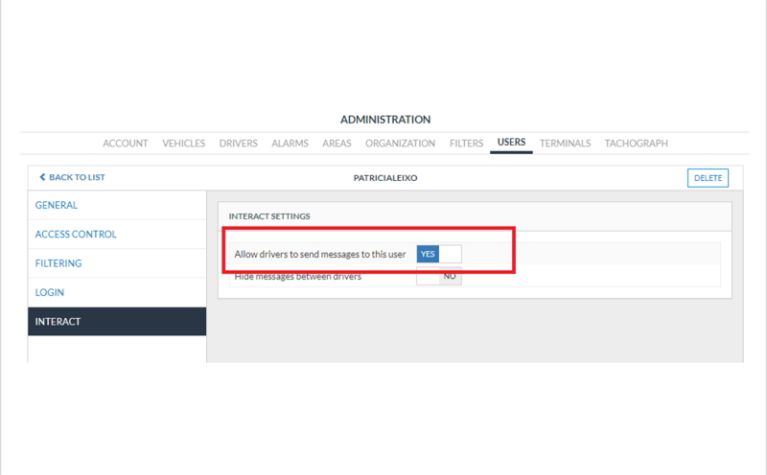Switch to the Filters tab
Viewport: 767px width, 475px height.
click(466, 143)
